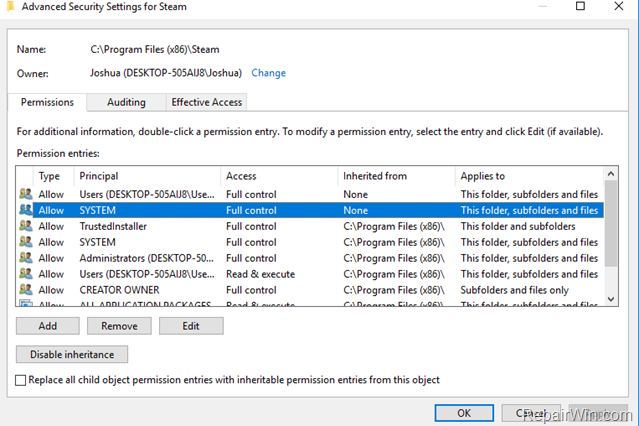Click the user-group icon on the selected SYSTEM row
Screen dimensions: 639x426
pos(26,210)
